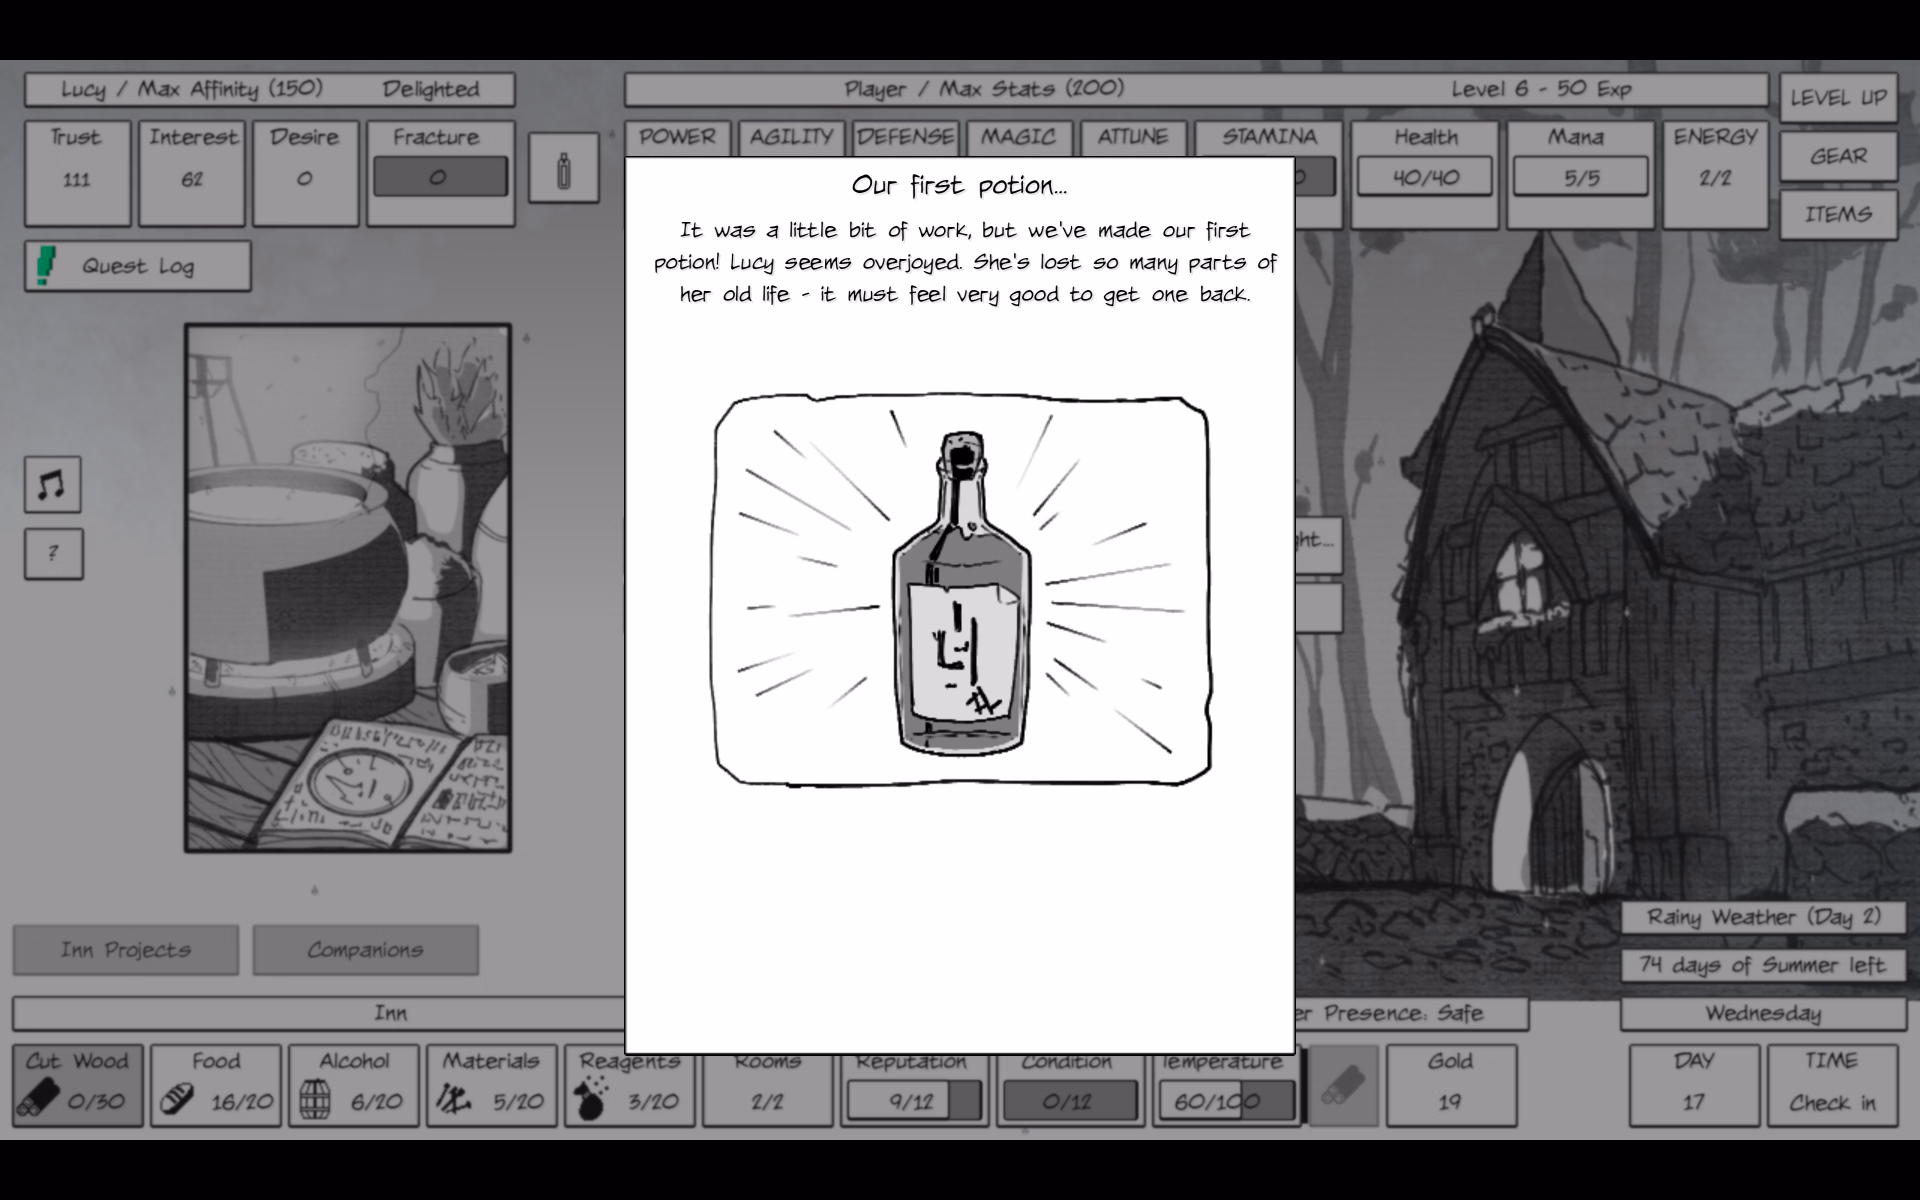Click the Interest 62 stat box
This screenshot has width=1920, height=1200.
coord(192,174)
